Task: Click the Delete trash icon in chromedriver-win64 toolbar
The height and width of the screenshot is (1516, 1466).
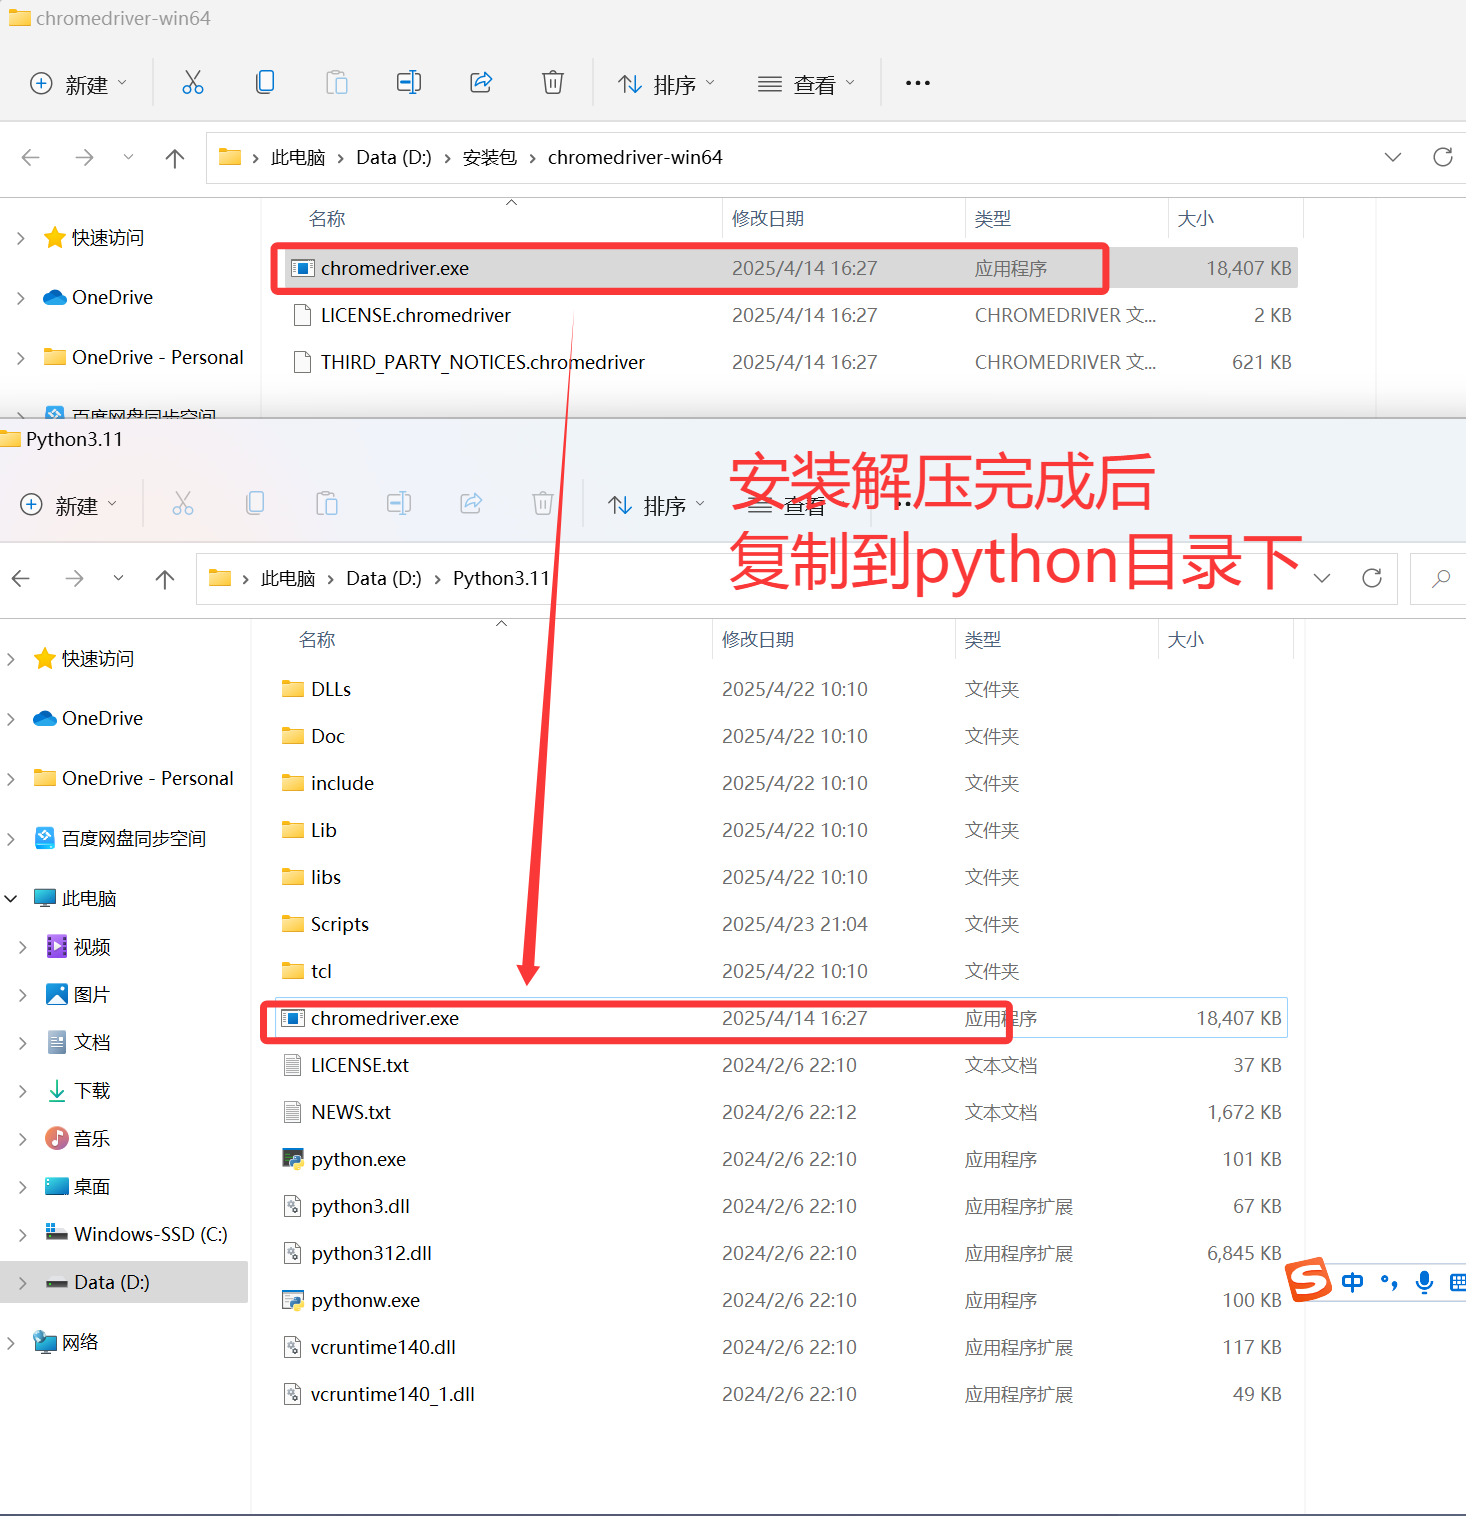Action: (x=553, y=83)
